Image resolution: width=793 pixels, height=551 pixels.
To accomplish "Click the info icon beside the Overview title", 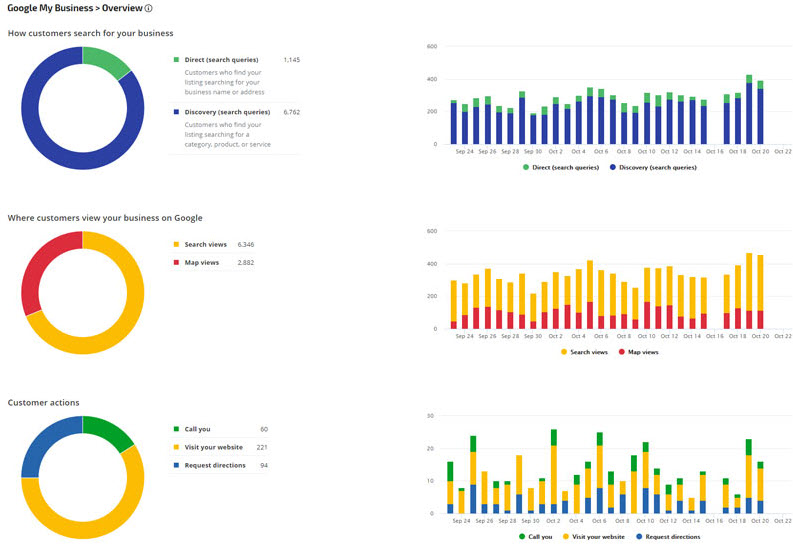I will 149,9.
